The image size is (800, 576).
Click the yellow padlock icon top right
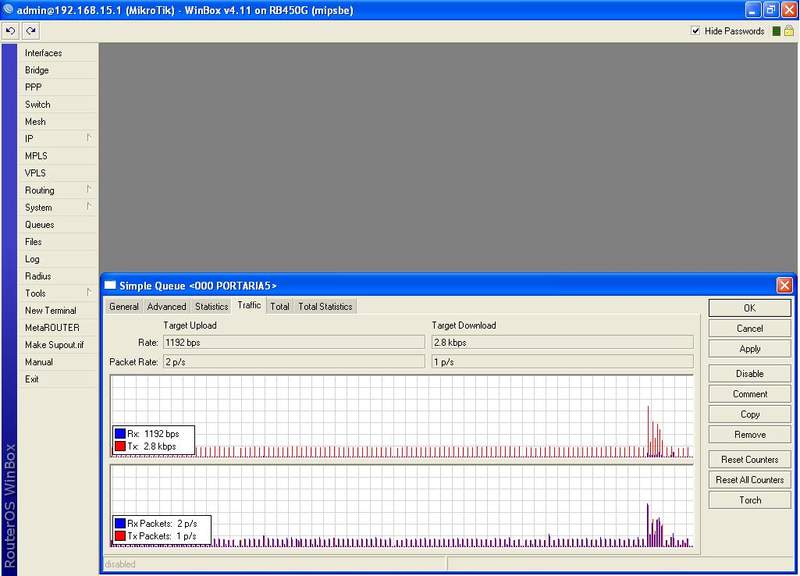789,31
